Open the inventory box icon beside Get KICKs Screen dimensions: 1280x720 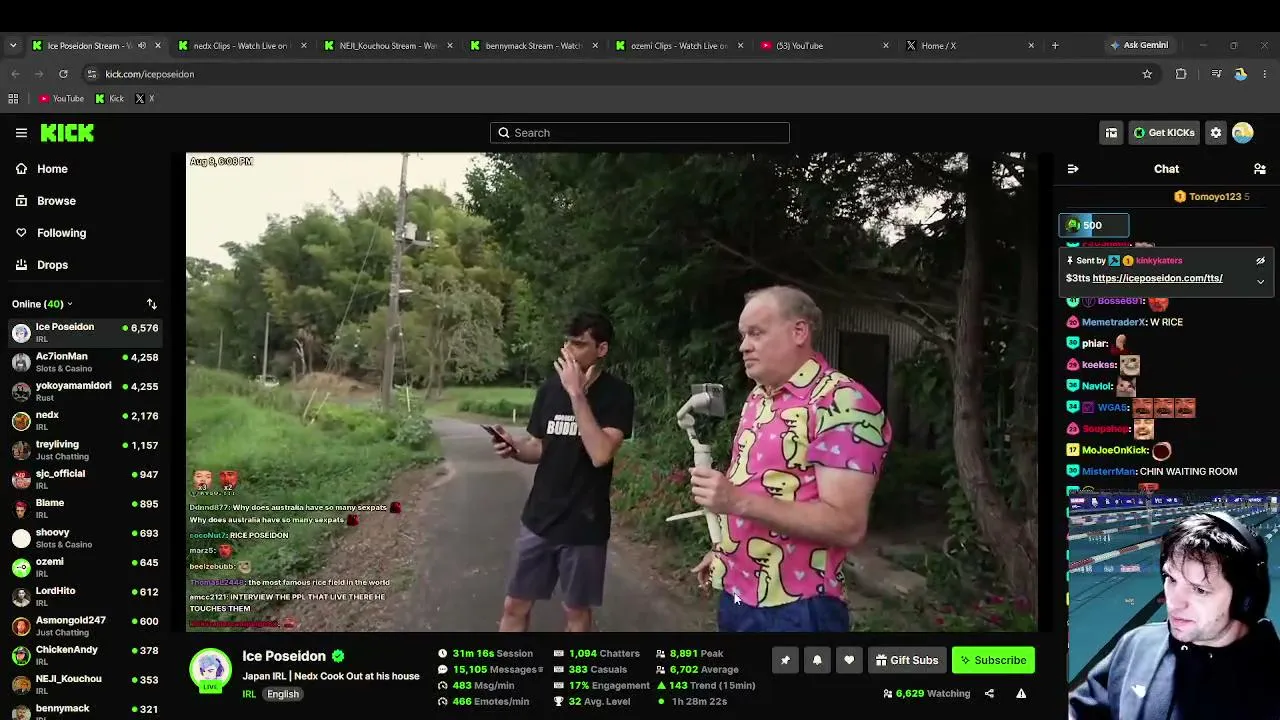click(1111, 132)
